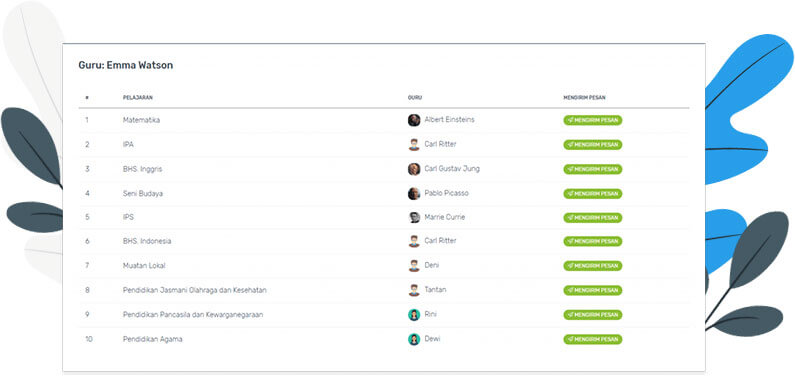Select the BHS. Inggris subject cell
795x376 pixels.
pyautogui.click(x=142, y=169)
